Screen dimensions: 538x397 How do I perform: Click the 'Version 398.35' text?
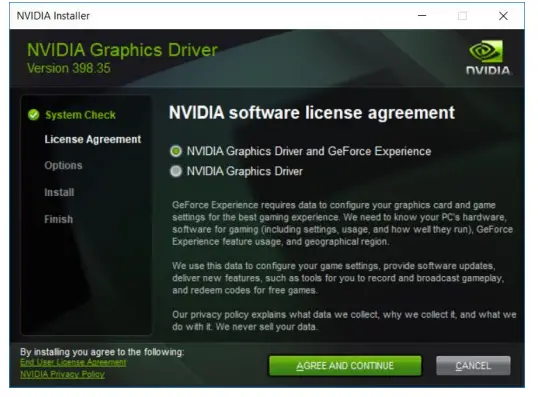click(69, 68)
